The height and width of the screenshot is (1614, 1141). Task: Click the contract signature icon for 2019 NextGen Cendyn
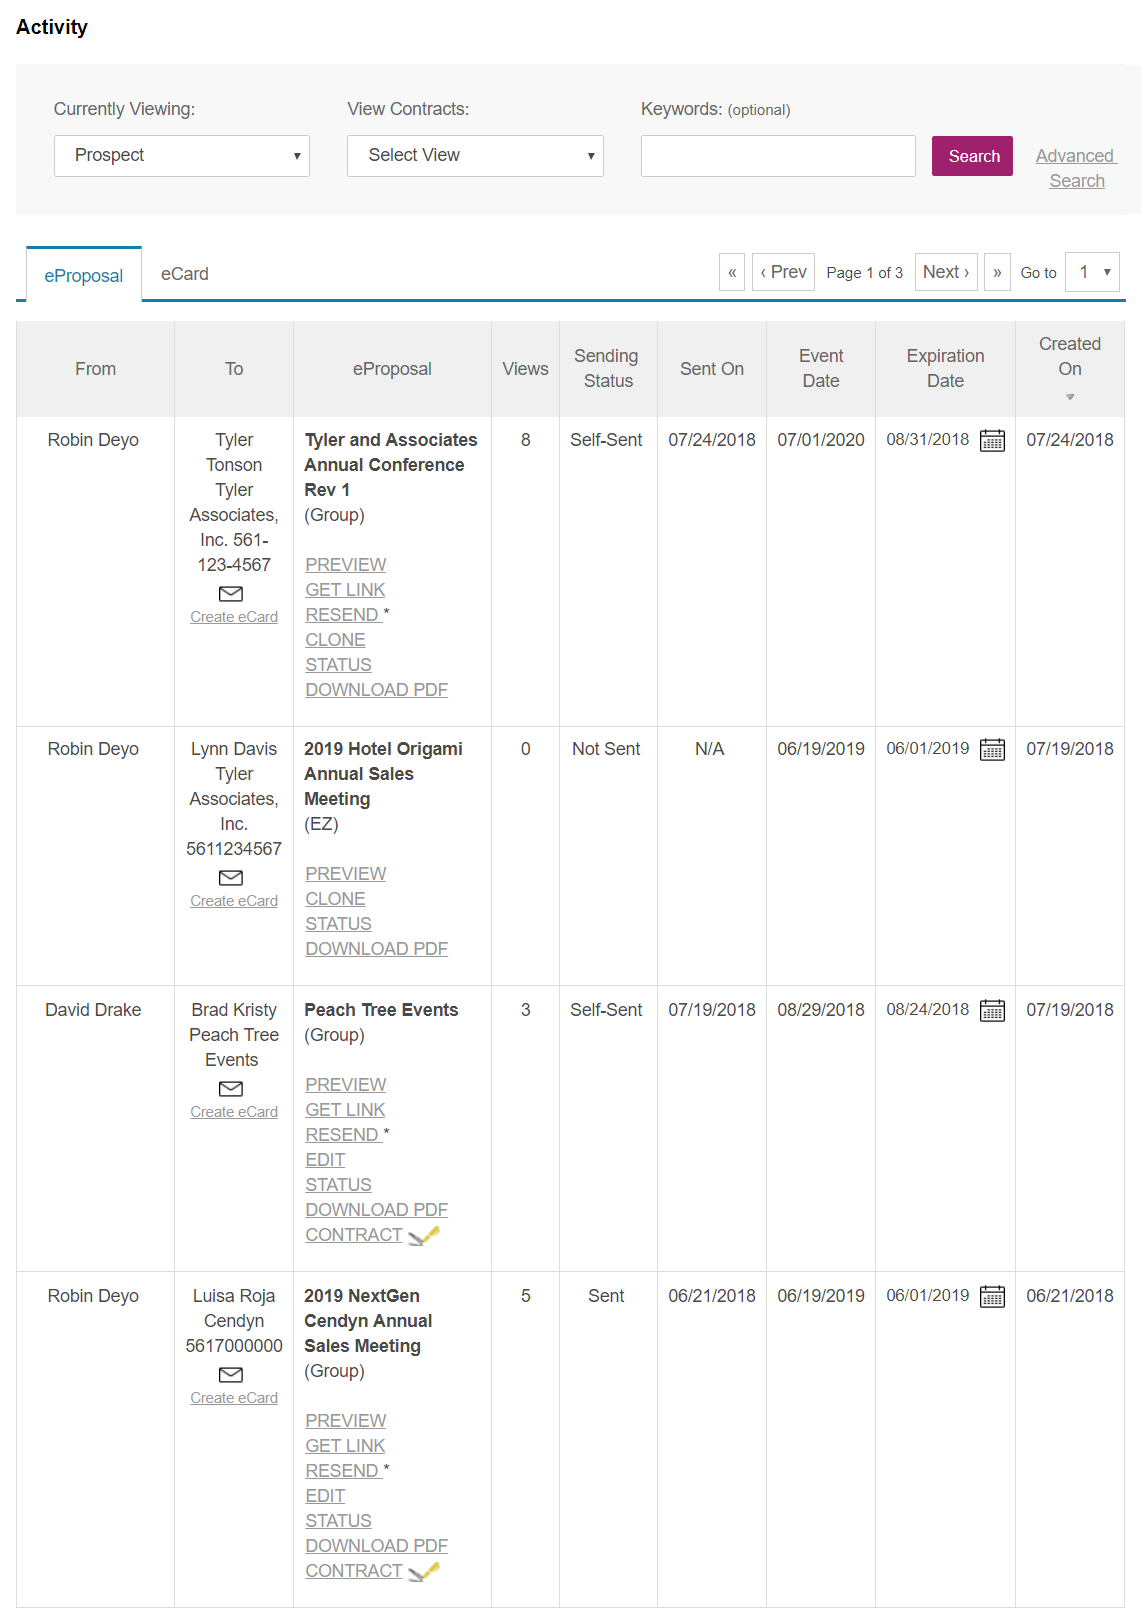[x=424, y=1572]
